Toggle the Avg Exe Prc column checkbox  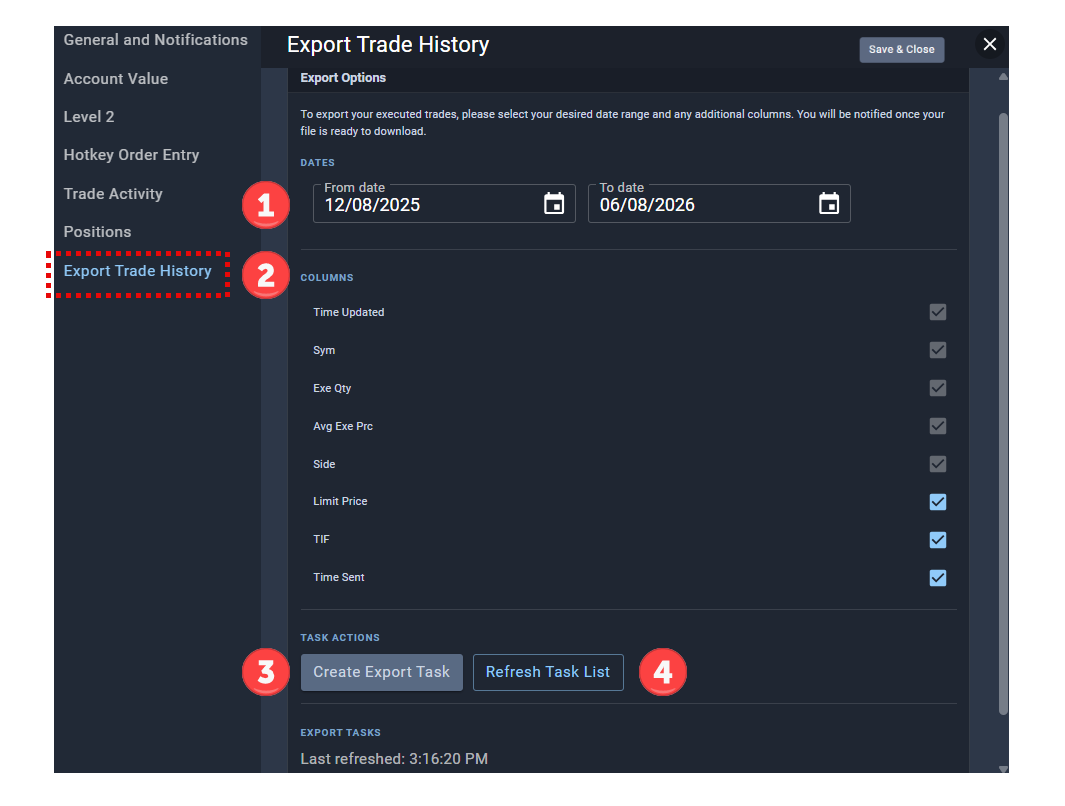pos(937,426)
